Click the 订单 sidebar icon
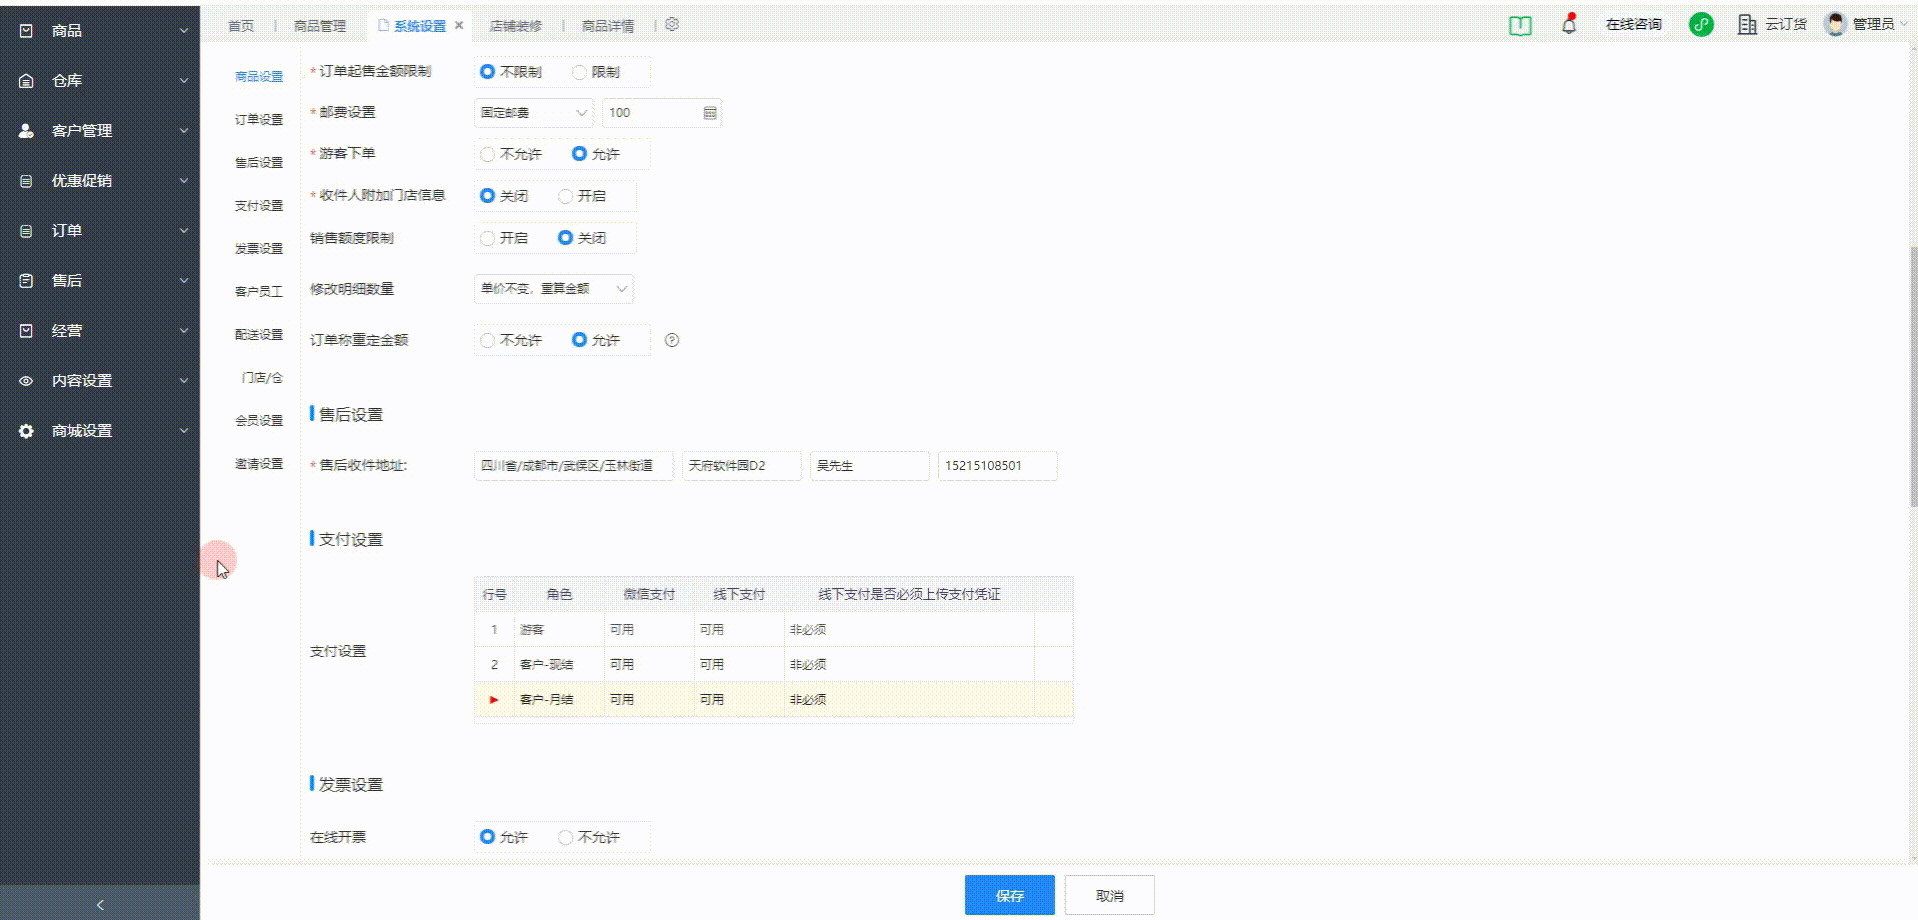1918x920 pixels. [x=26, y=231]
